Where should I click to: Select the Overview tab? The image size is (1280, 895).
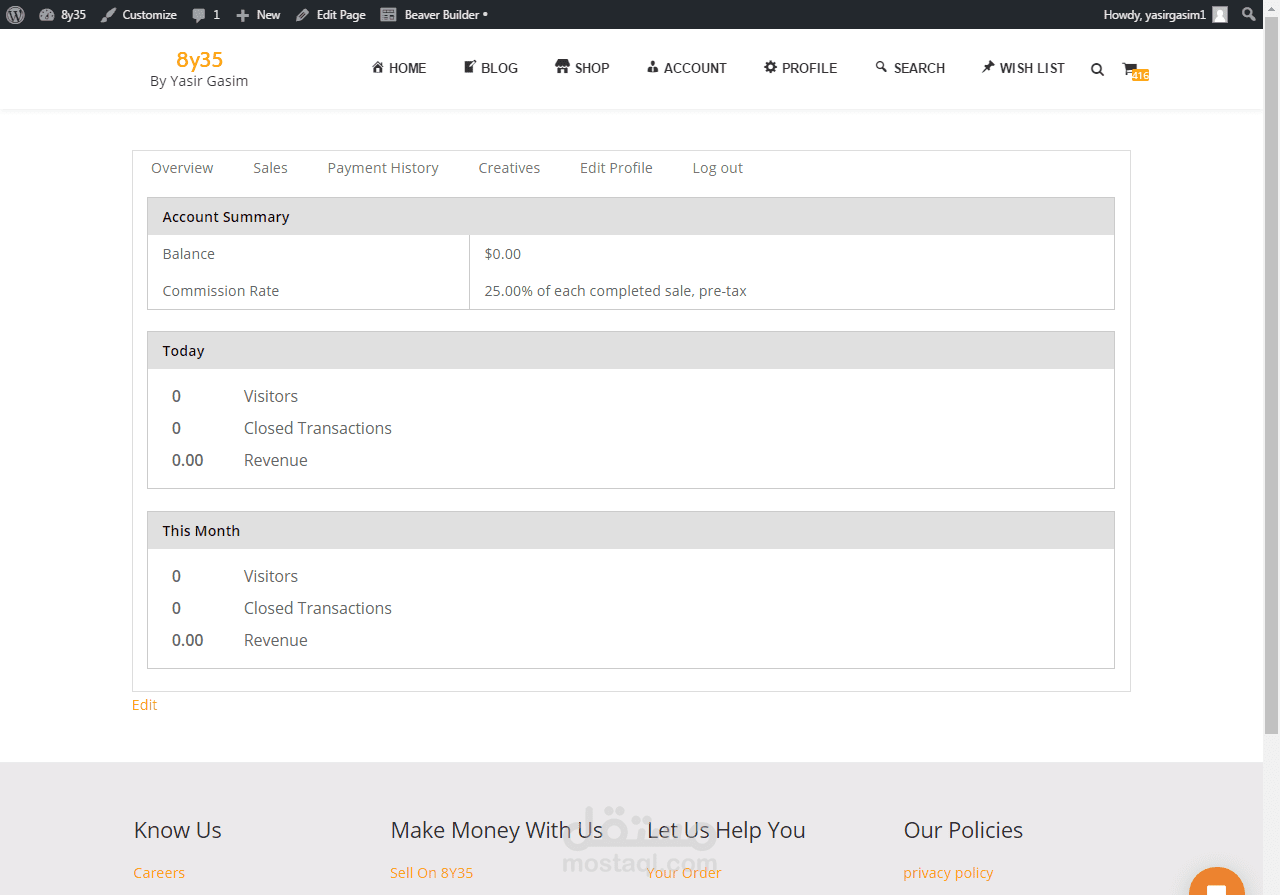(x=182, y=168)
